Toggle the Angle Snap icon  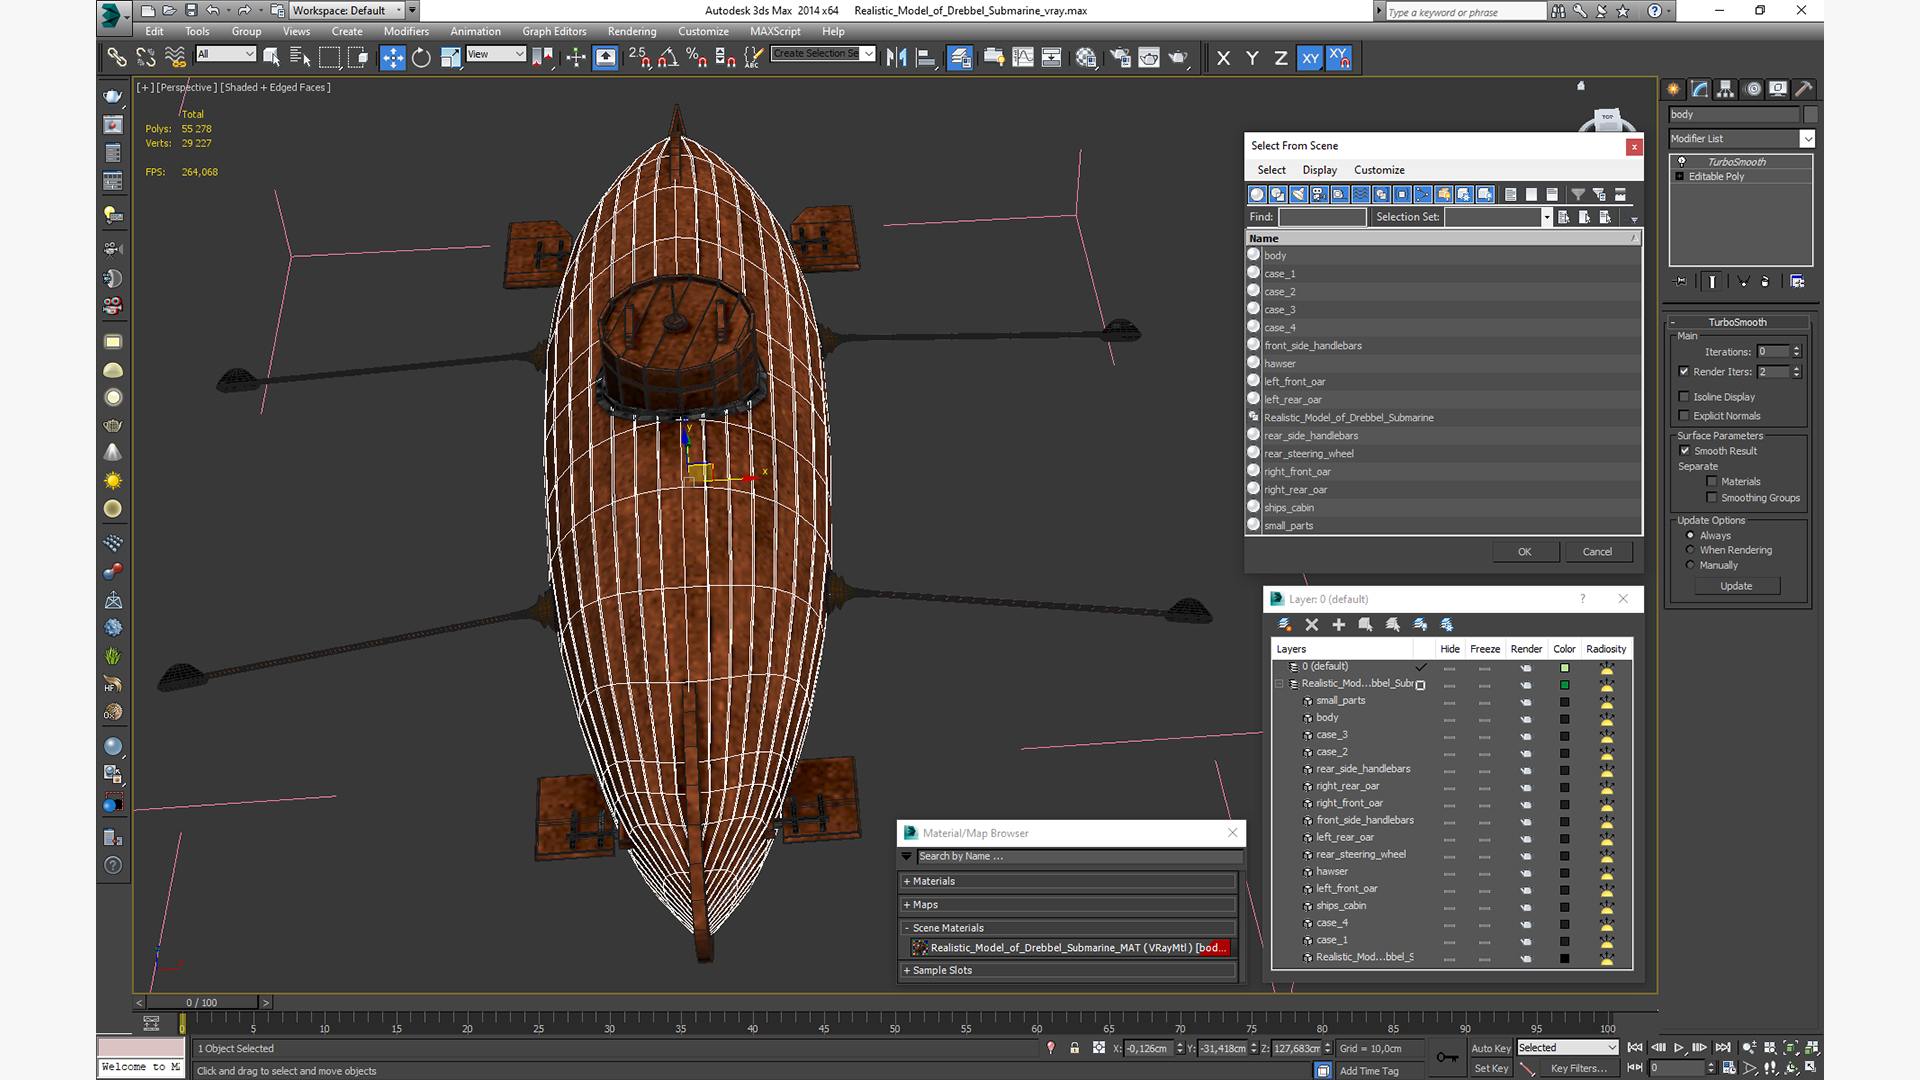click(667, 58)
